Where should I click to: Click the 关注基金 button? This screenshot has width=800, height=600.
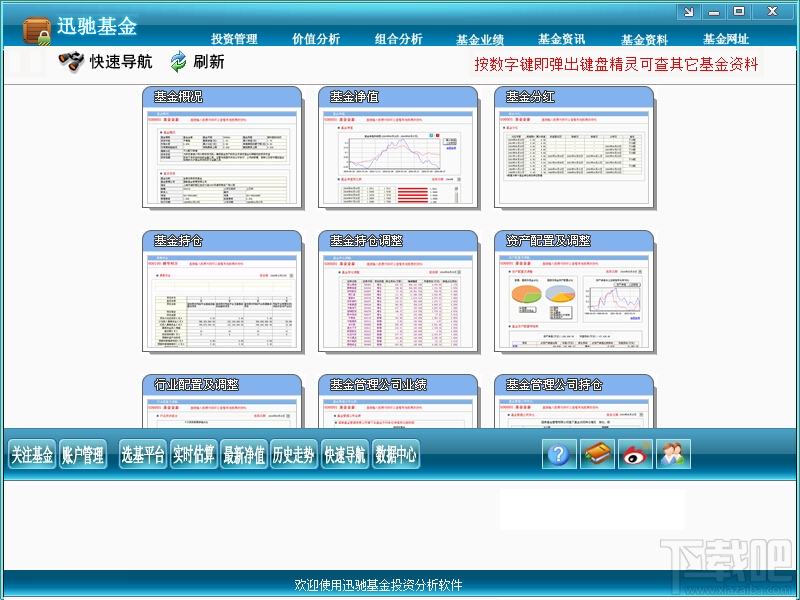click(x=32, y=454)
